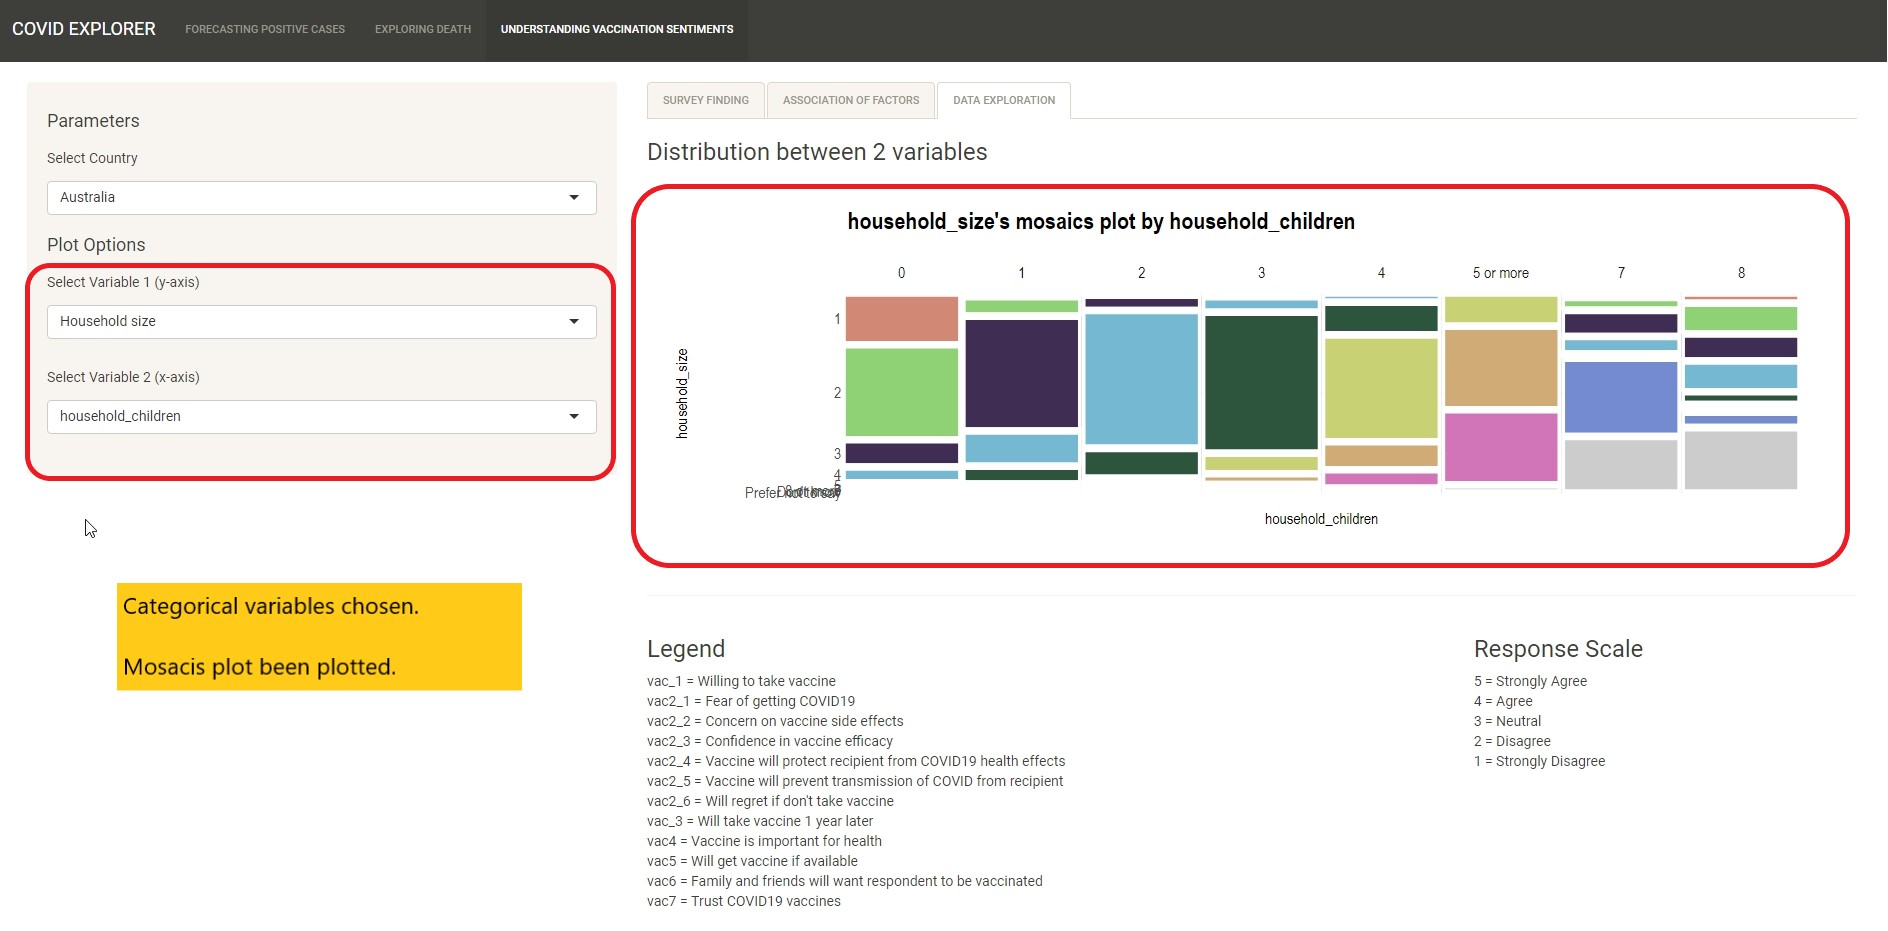The image size is (1888, 931).
Task: Click the magenta tile in the 5 or more column
Action: (x=1501, y=446)
